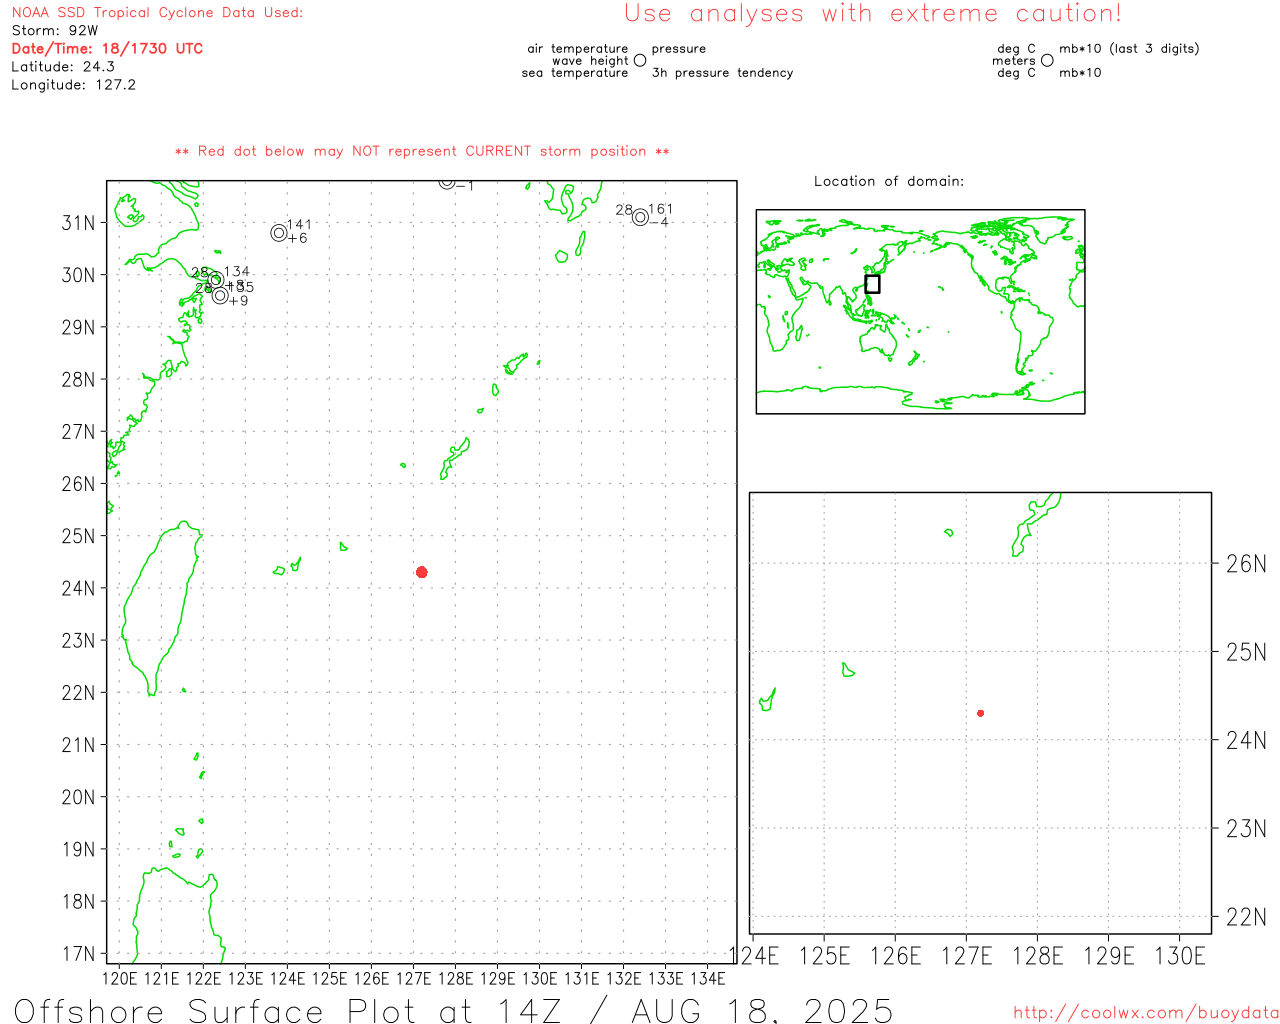
Task: Select the buoy circle labeled 141 near 124E
Action: pos(279,233)
